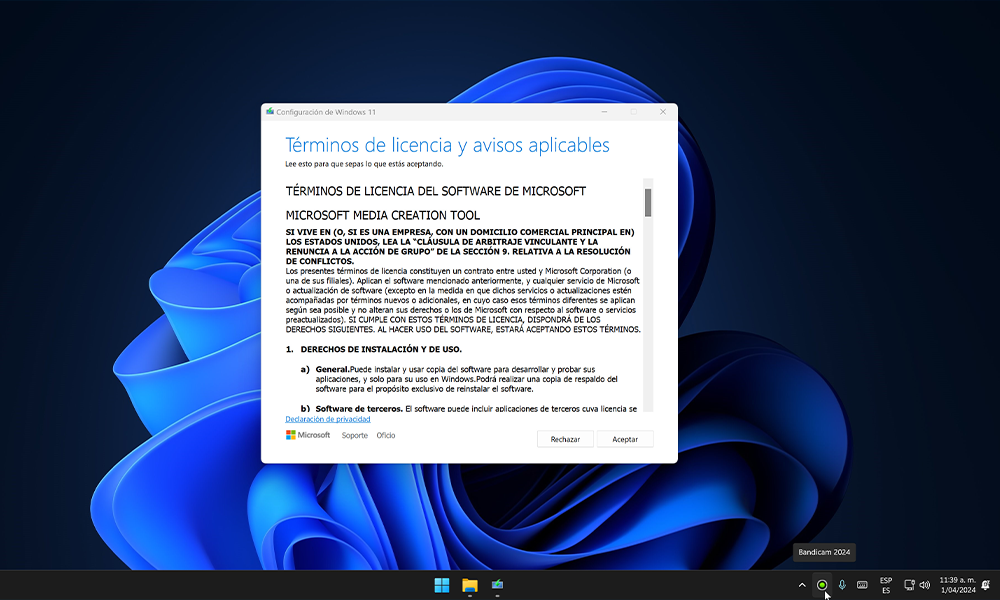
Task: Open the Soporte link
Action: 355,436
